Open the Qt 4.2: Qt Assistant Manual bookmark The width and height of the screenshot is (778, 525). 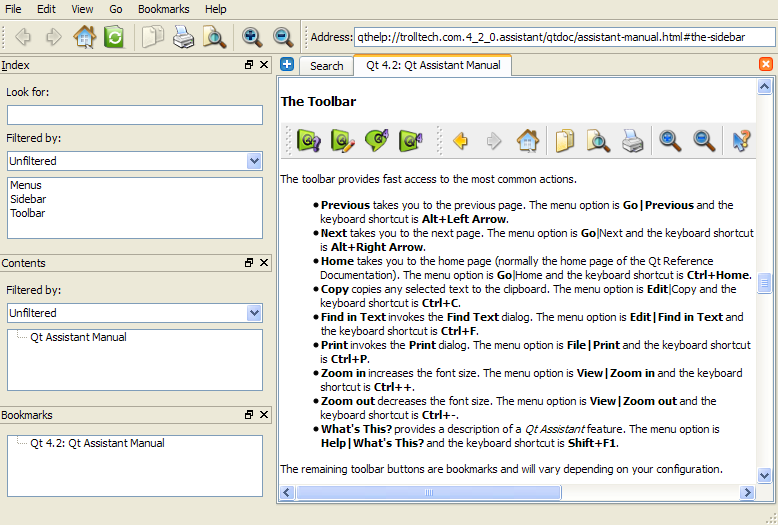click(x=97, y=443)
